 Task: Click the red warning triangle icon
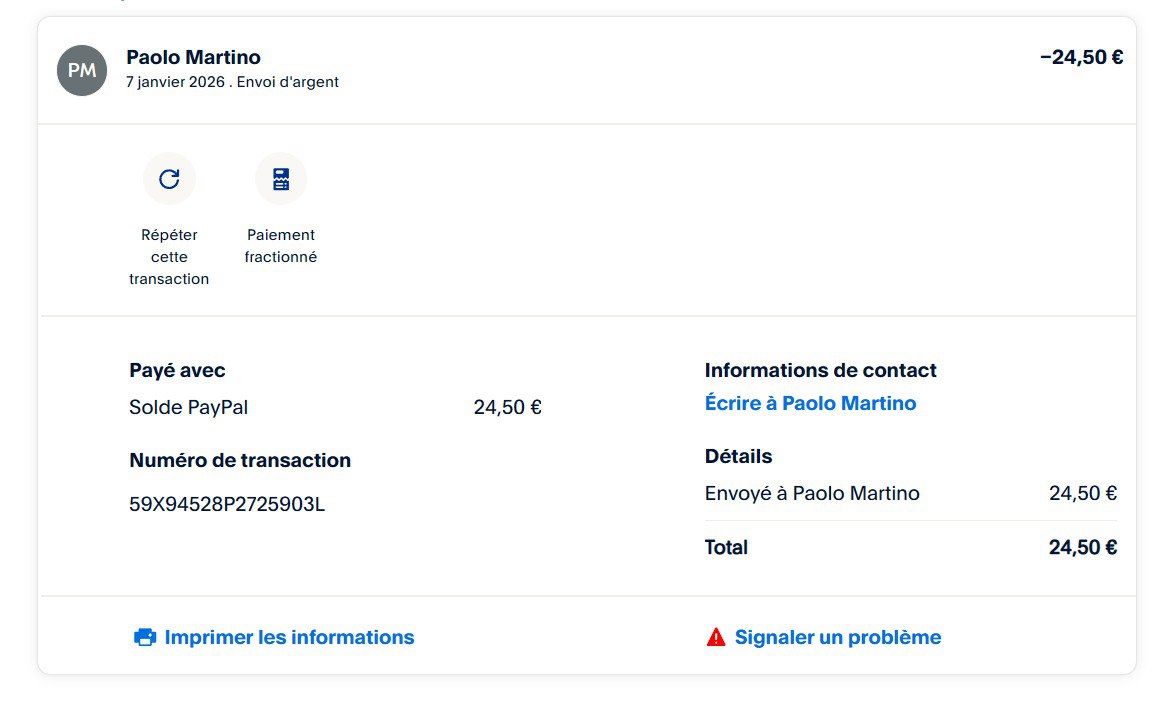(716, 637)
